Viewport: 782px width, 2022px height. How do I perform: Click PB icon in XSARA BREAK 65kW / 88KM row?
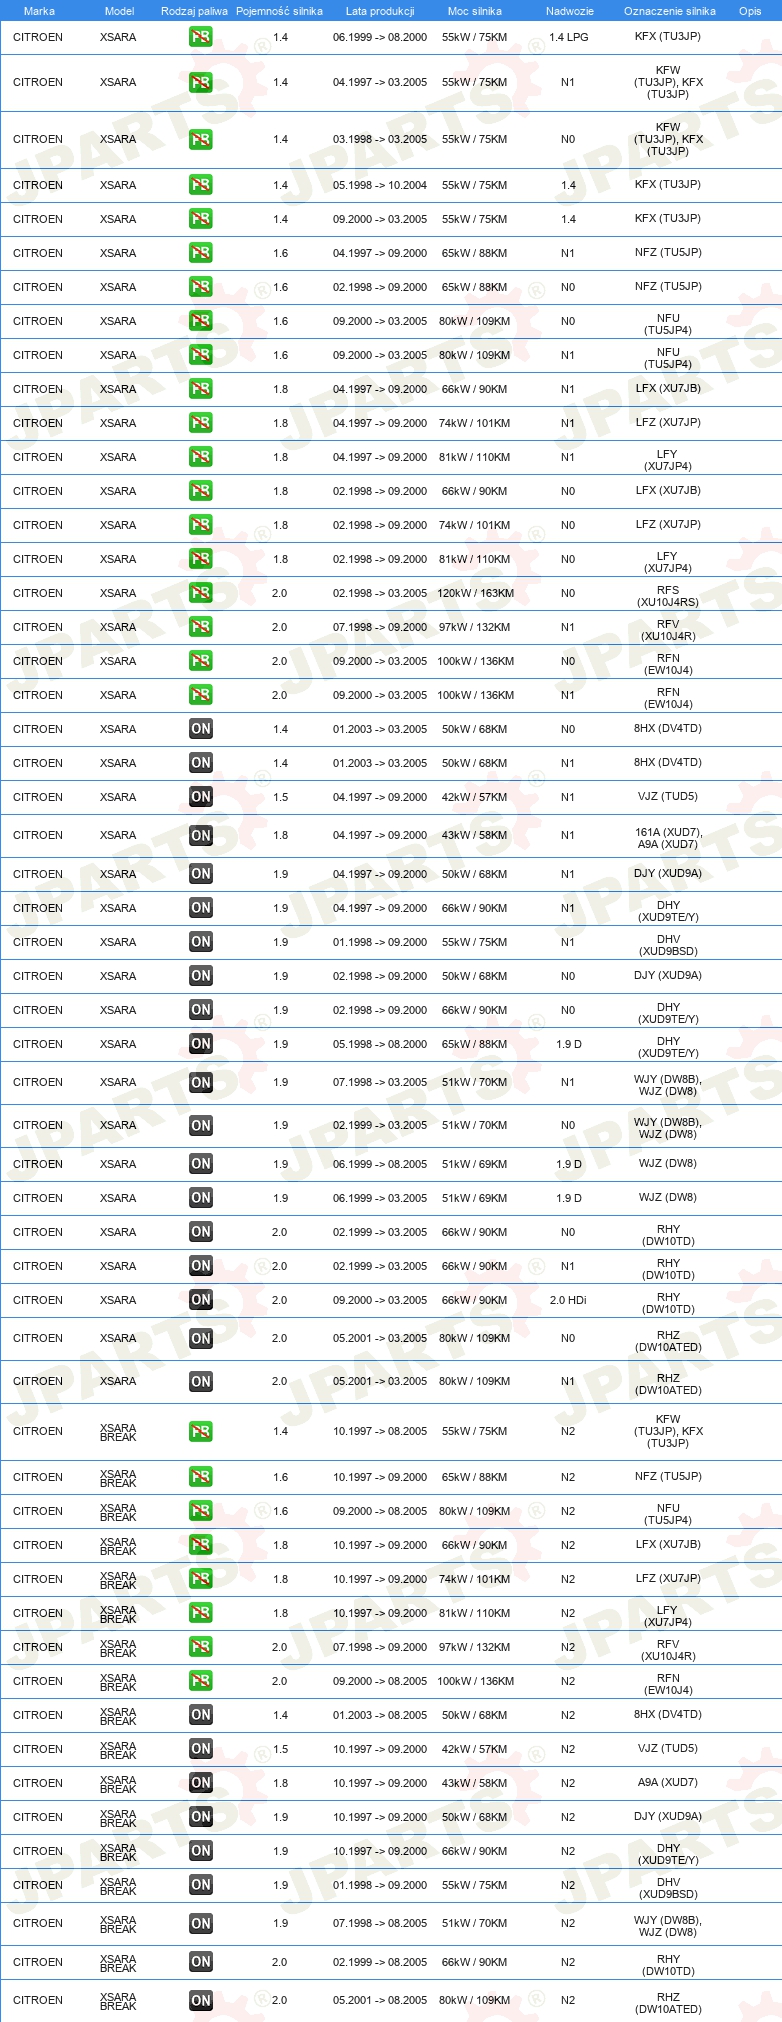[201, 1477]
